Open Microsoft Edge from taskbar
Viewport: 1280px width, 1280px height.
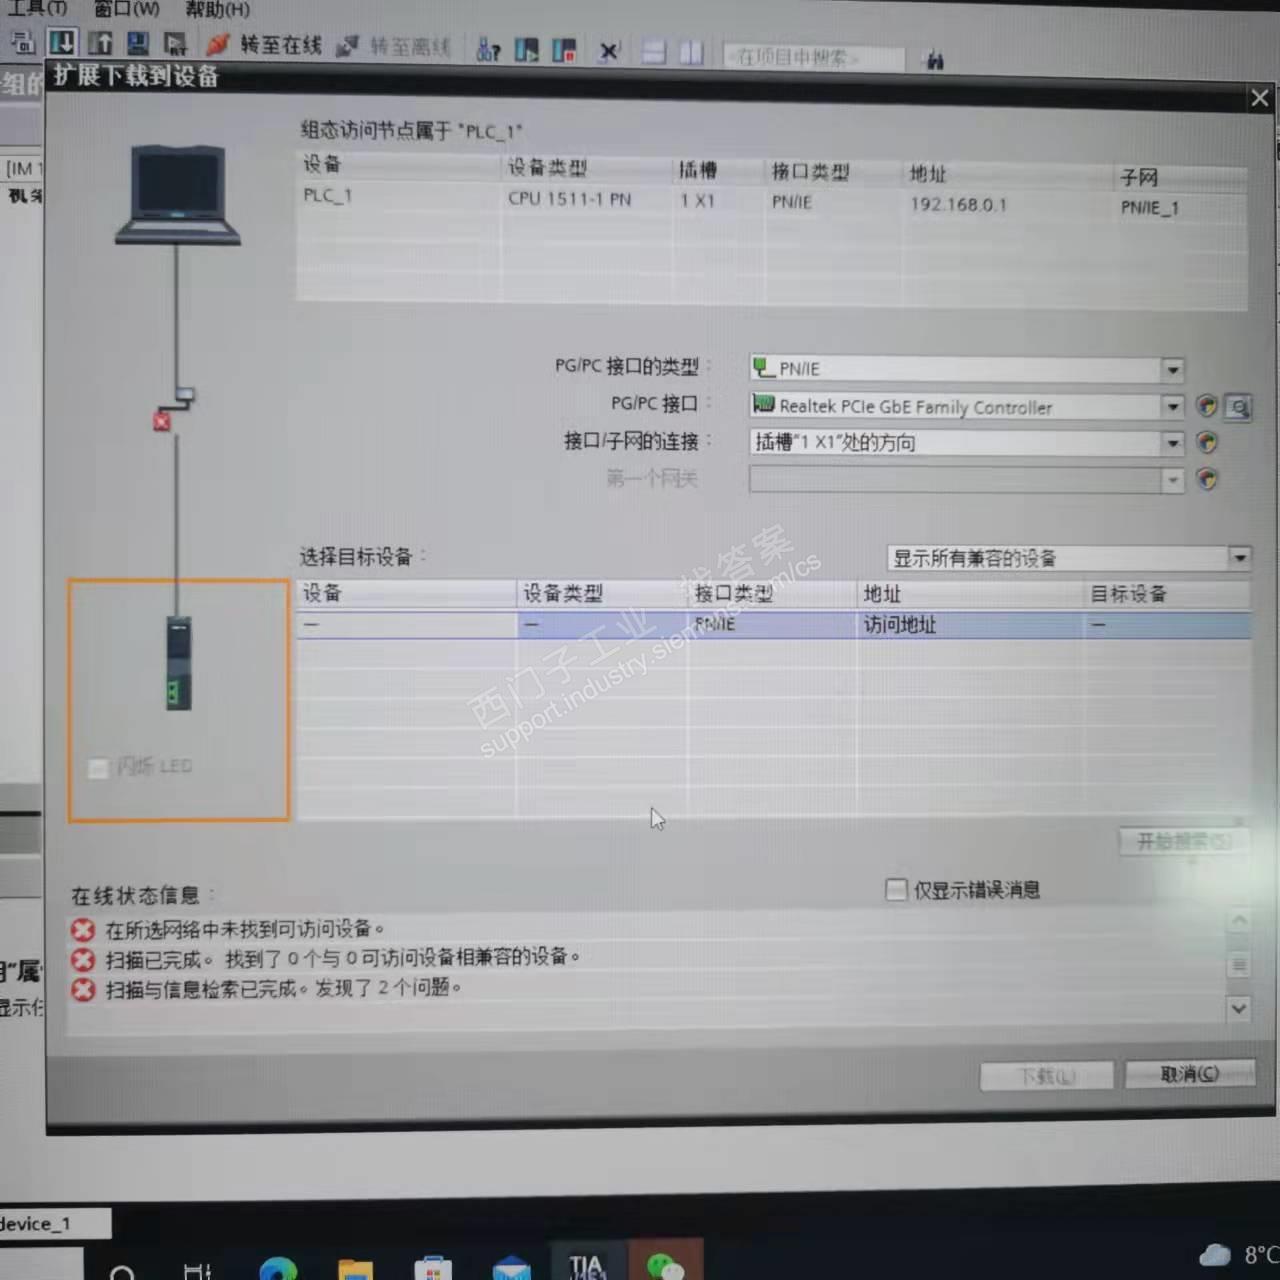(278, 1268)
